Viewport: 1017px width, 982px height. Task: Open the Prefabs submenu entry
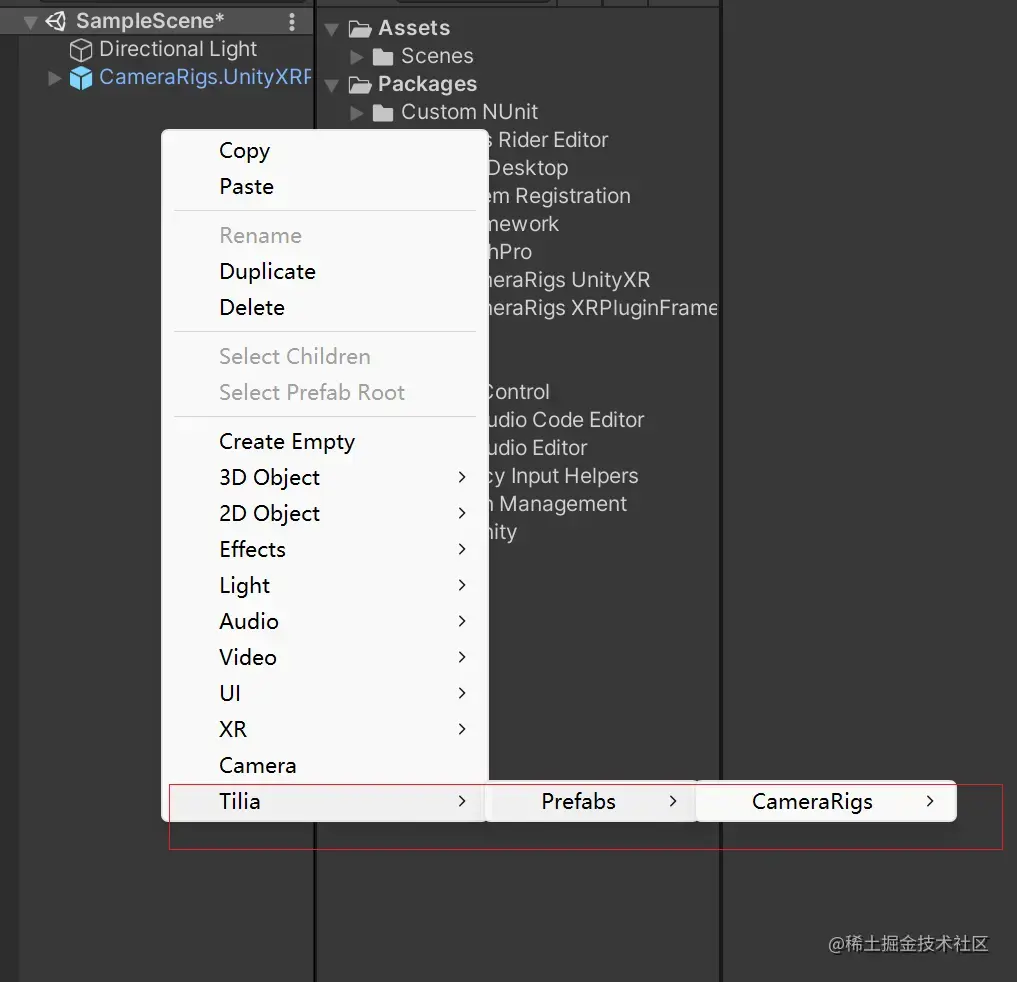point(591,802)
